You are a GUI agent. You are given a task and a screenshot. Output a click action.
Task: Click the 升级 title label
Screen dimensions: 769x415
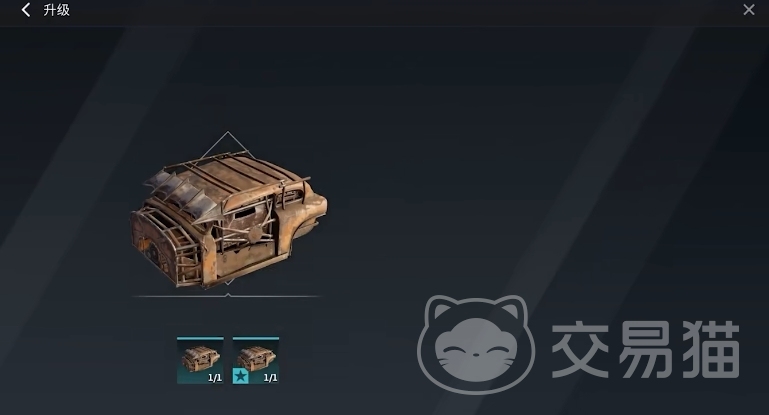pos(56,10)
